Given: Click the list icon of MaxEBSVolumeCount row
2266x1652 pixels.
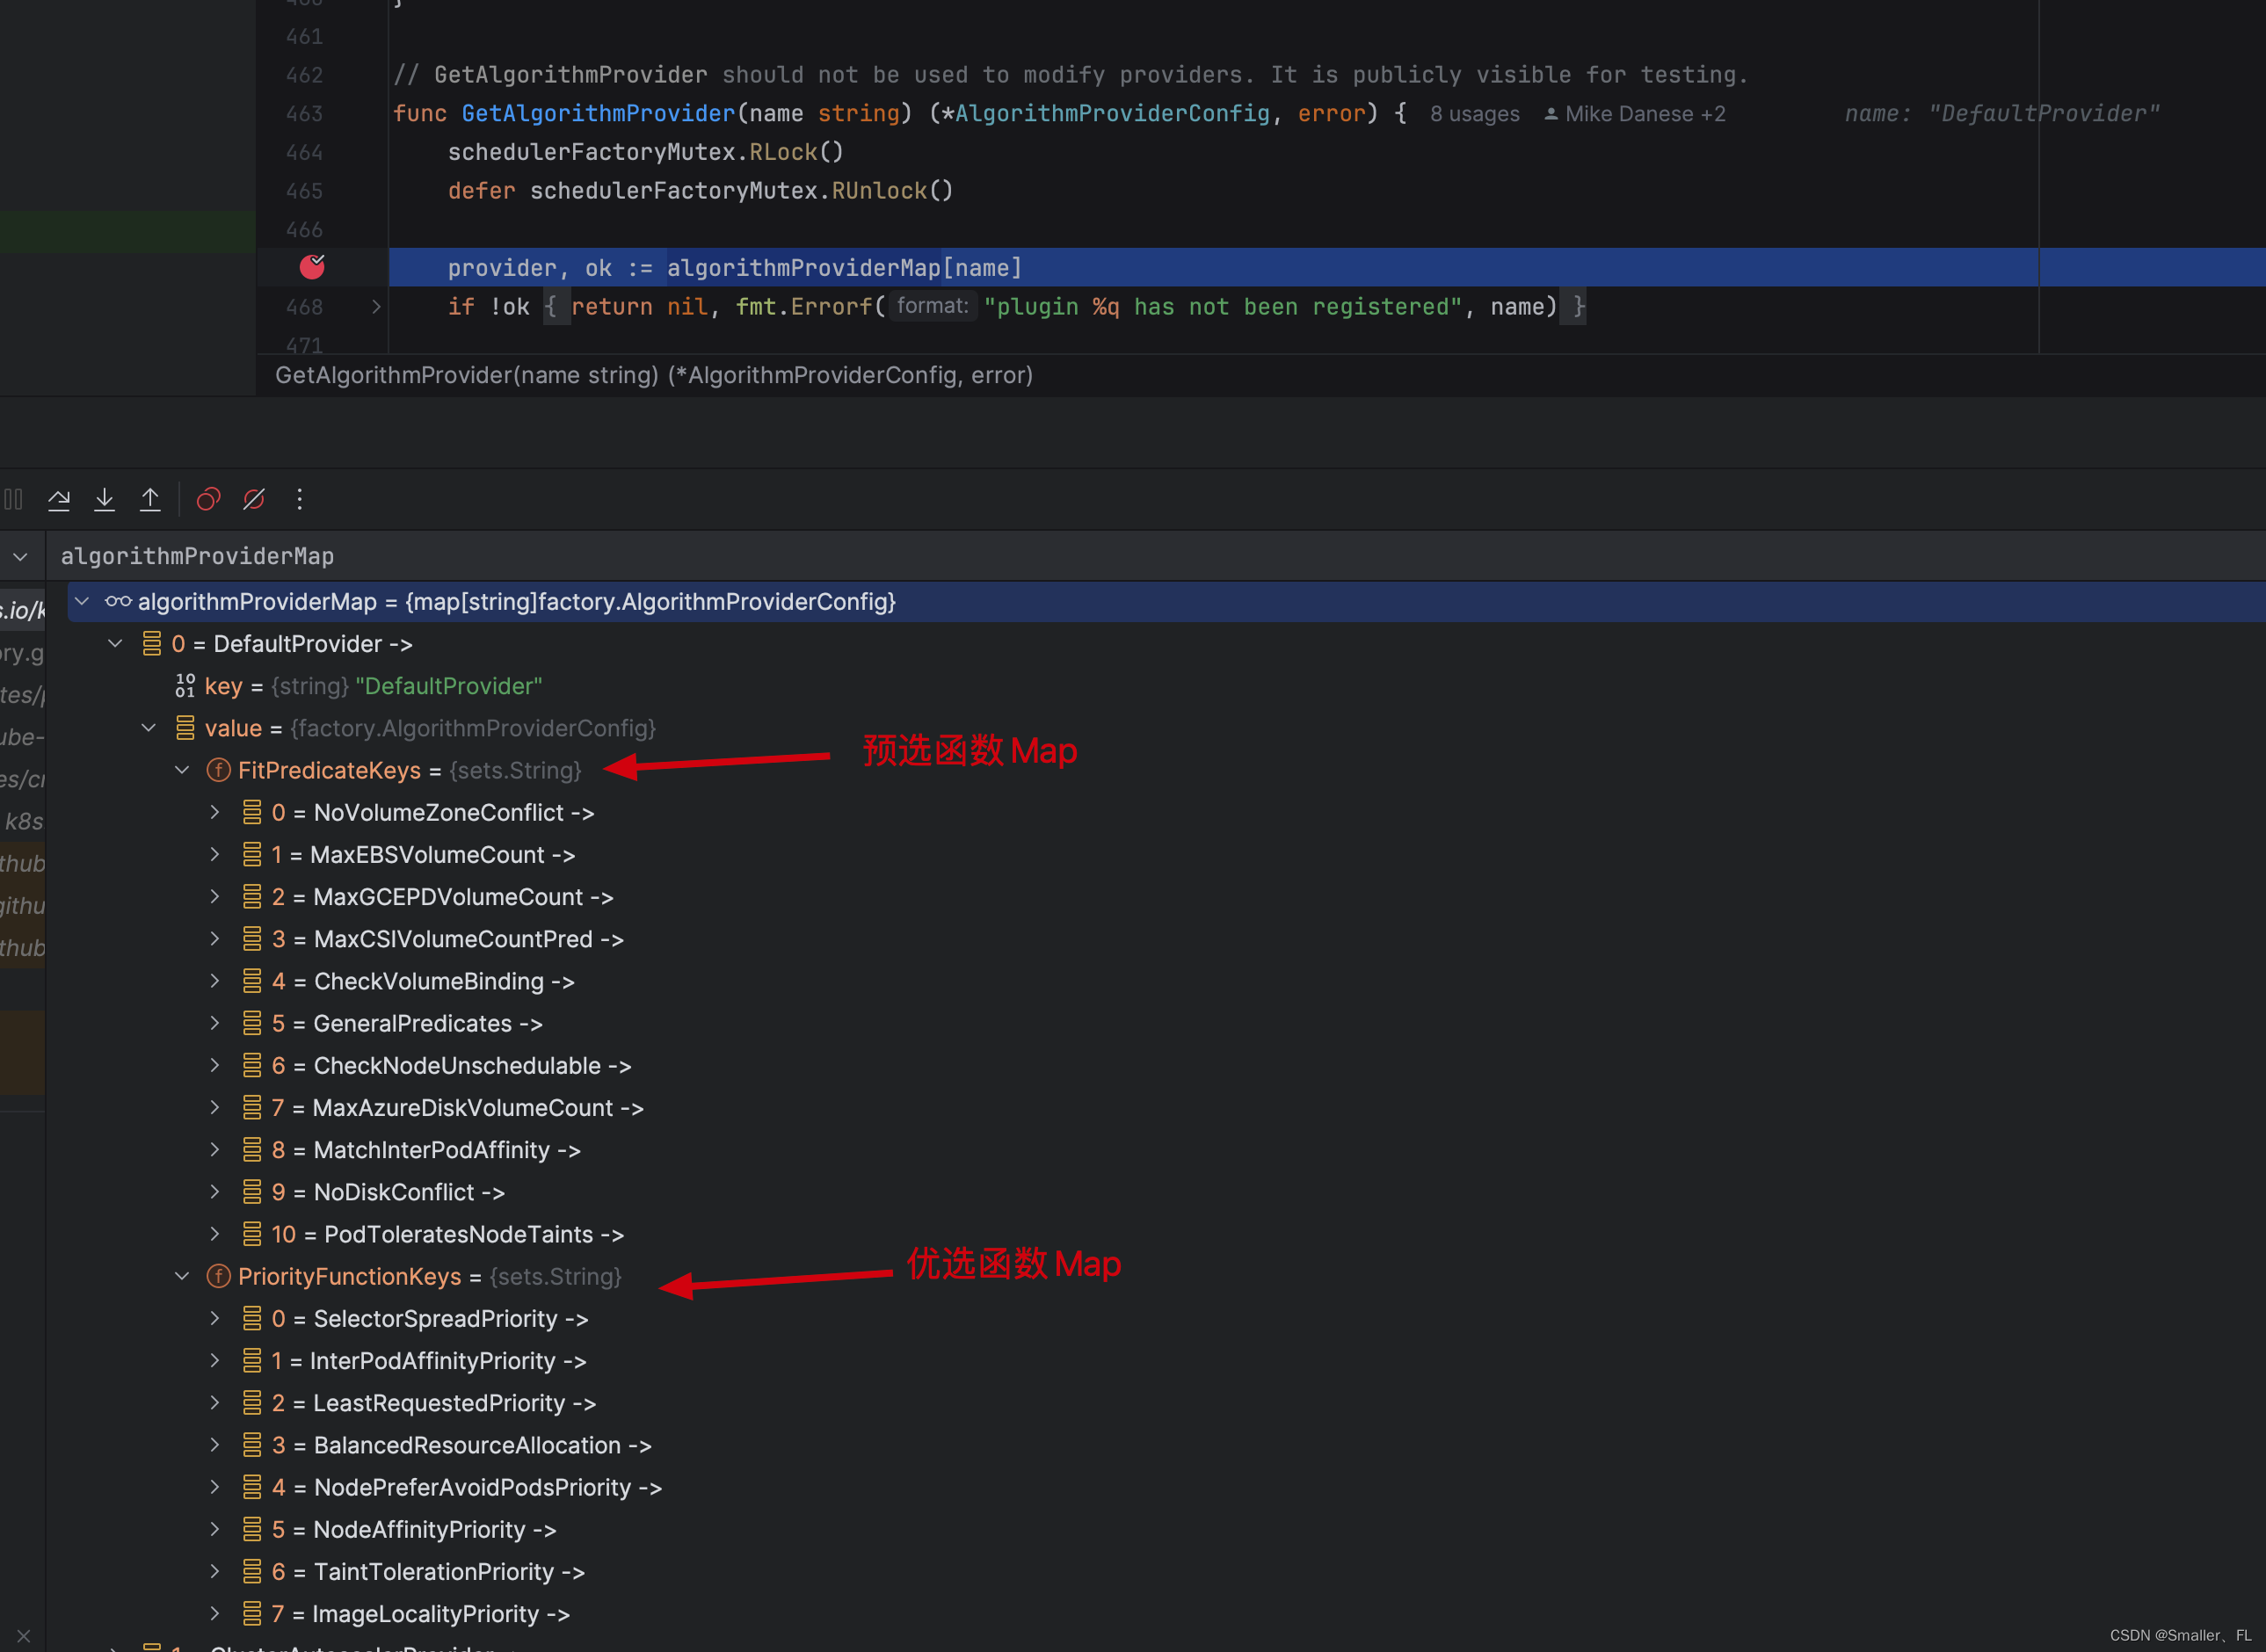Looking at the screenshot, I should tap(252, 854).
